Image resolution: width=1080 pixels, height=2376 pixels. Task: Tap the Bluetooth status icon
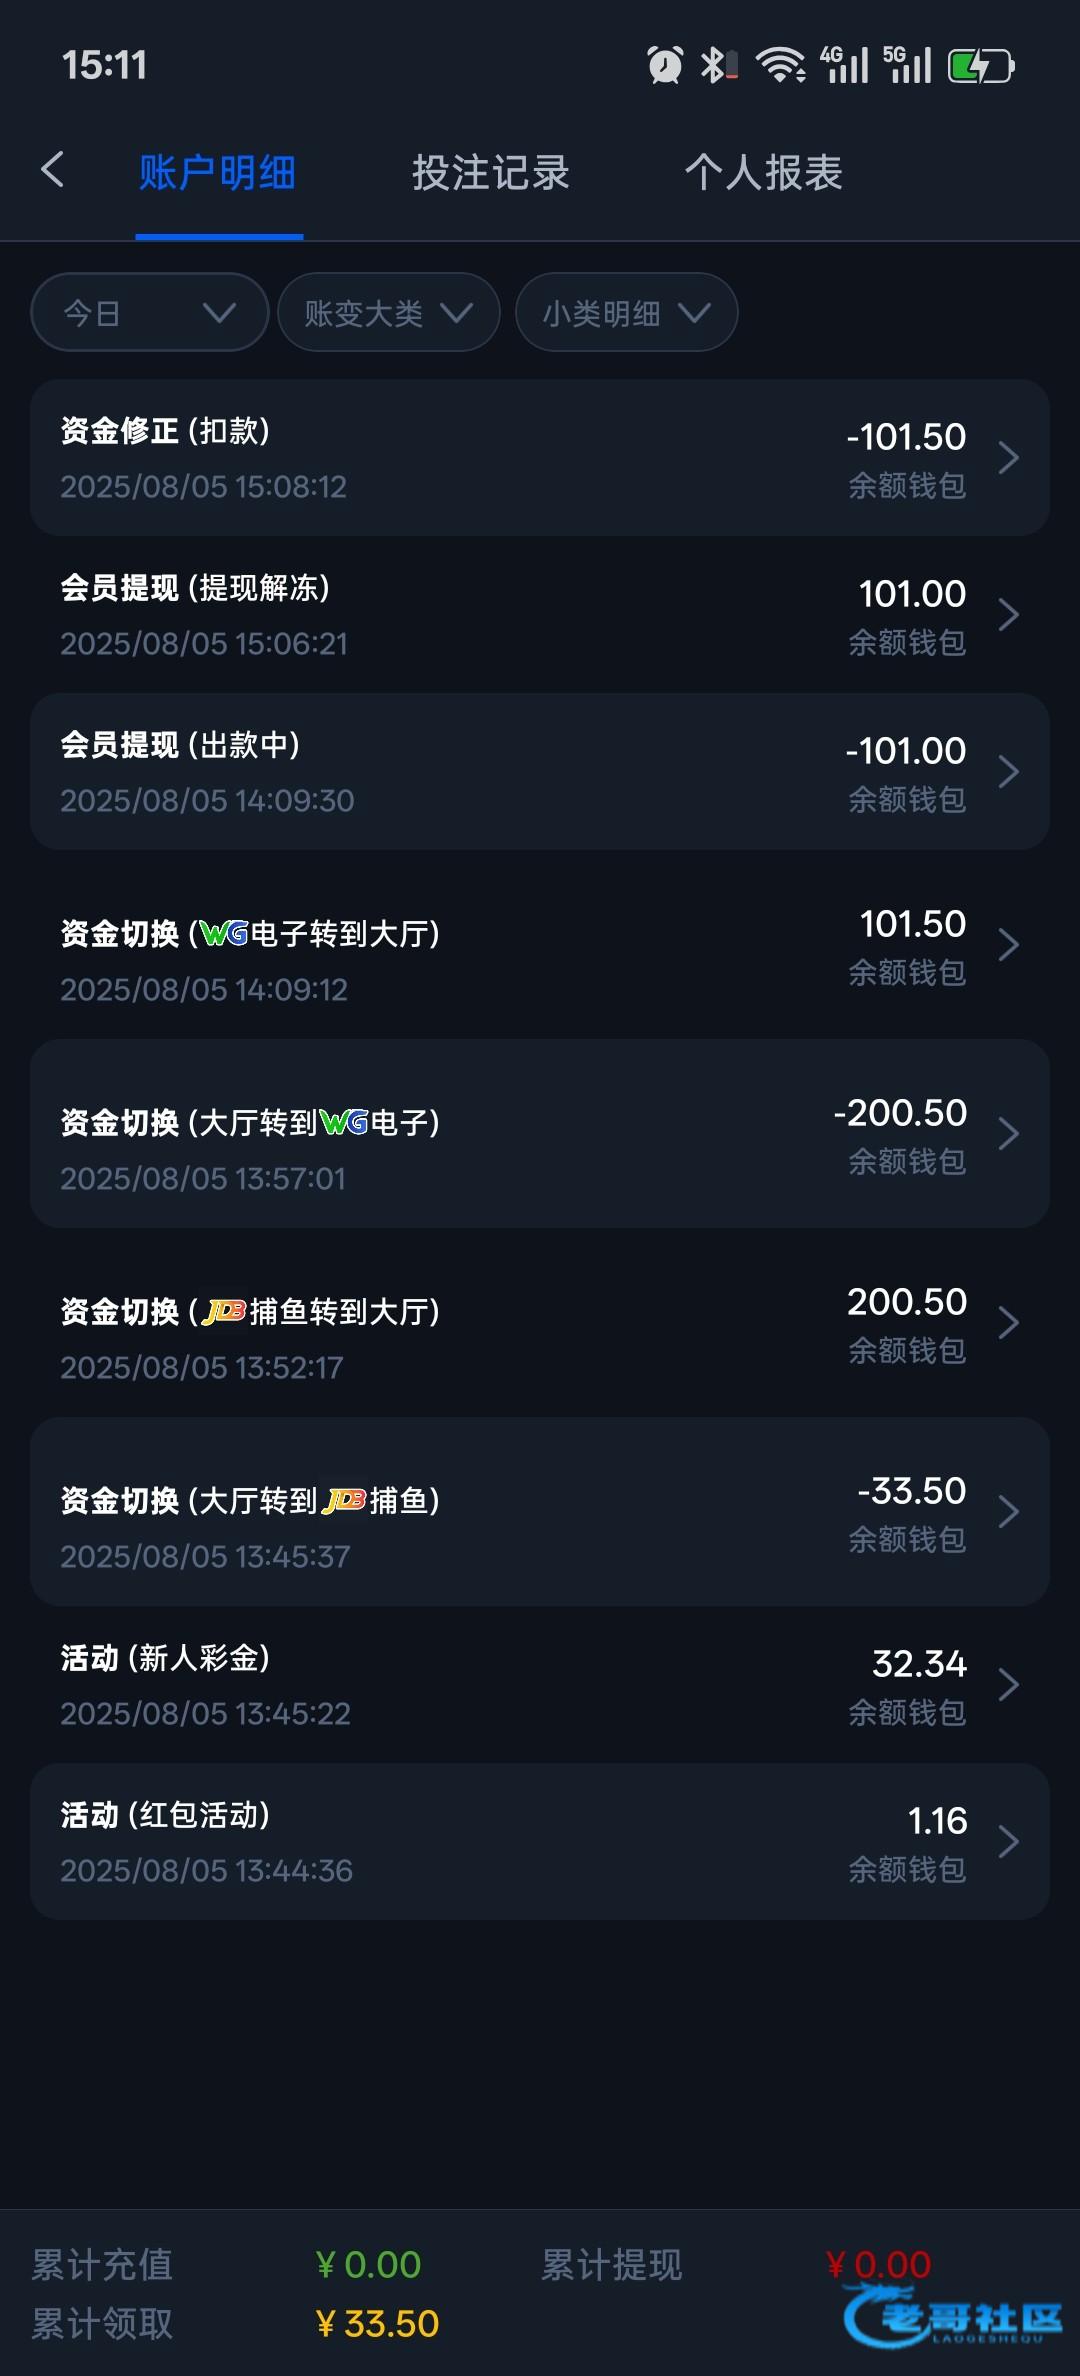[x=717, y=66]
